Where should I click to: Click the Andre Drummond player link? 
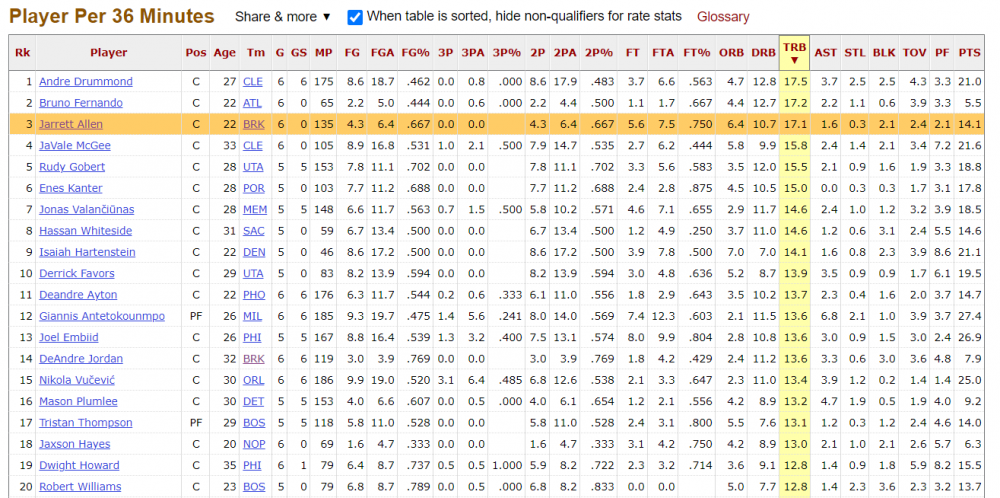click(85, 82)
